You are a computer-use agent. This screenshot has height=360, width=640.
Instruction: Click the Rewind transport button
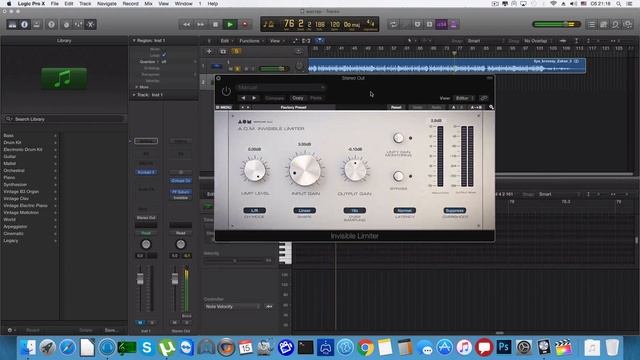point(186,24)
